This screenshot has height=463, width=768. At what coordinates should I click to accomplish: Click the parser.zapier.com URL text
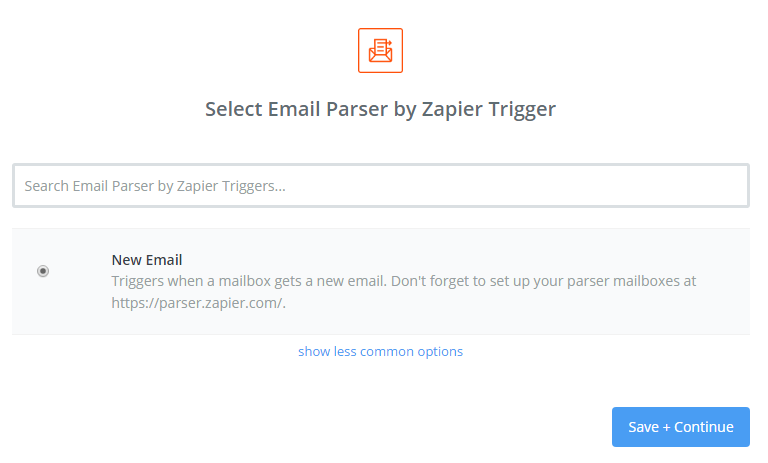coord(198,303)
